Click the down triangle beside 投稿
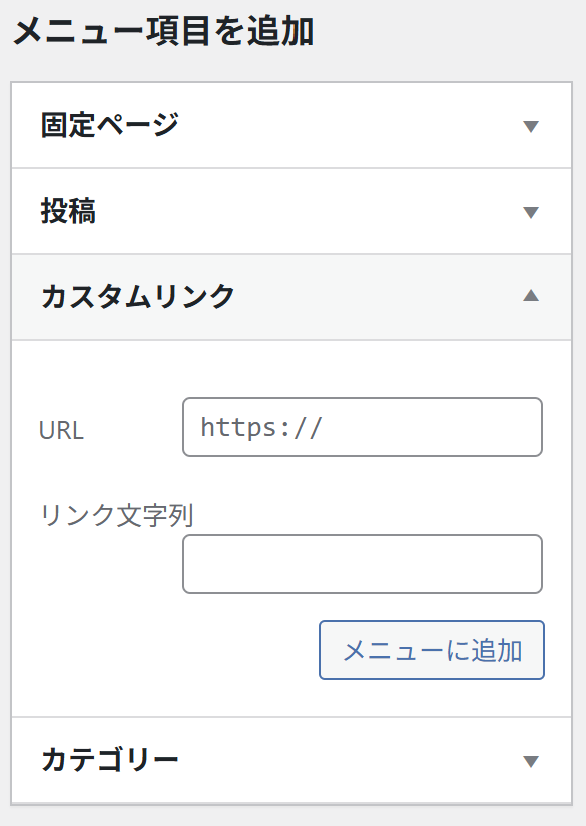 531,212
